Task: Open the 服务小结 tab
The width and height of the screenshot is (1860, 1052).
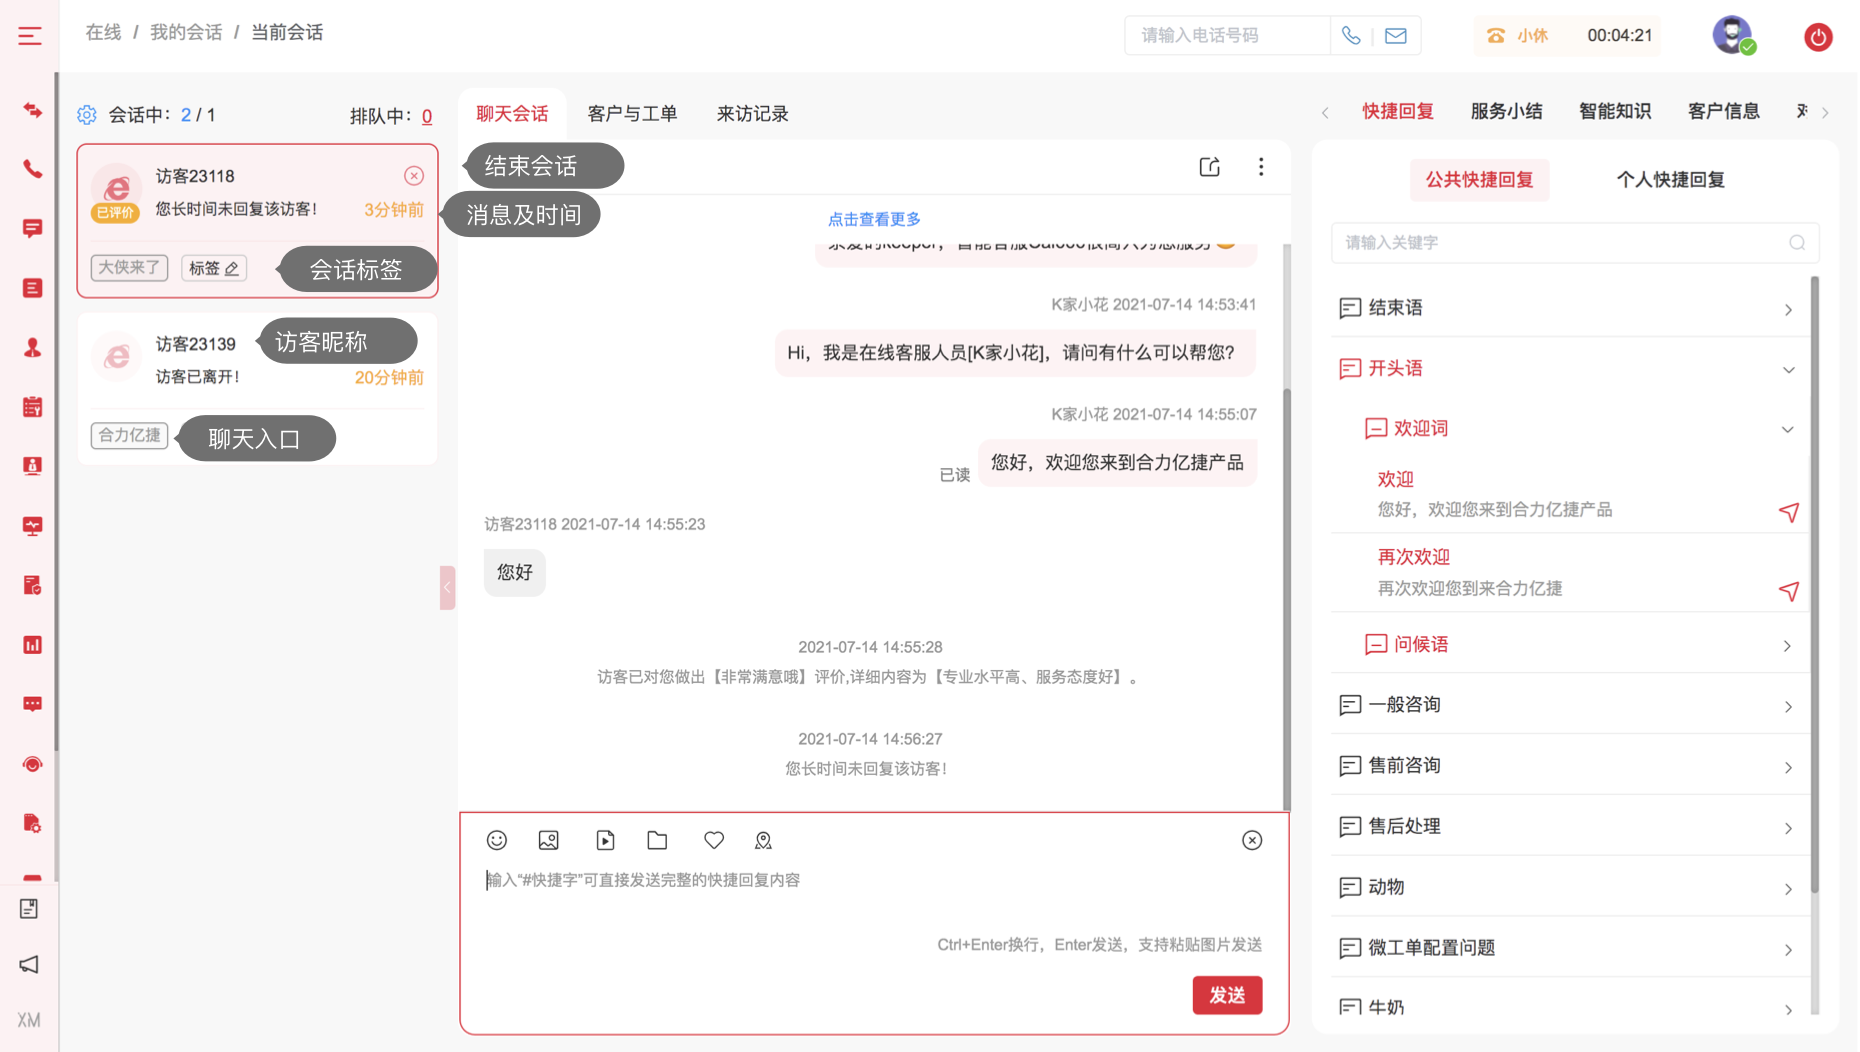Action: tap(1506, 111)
